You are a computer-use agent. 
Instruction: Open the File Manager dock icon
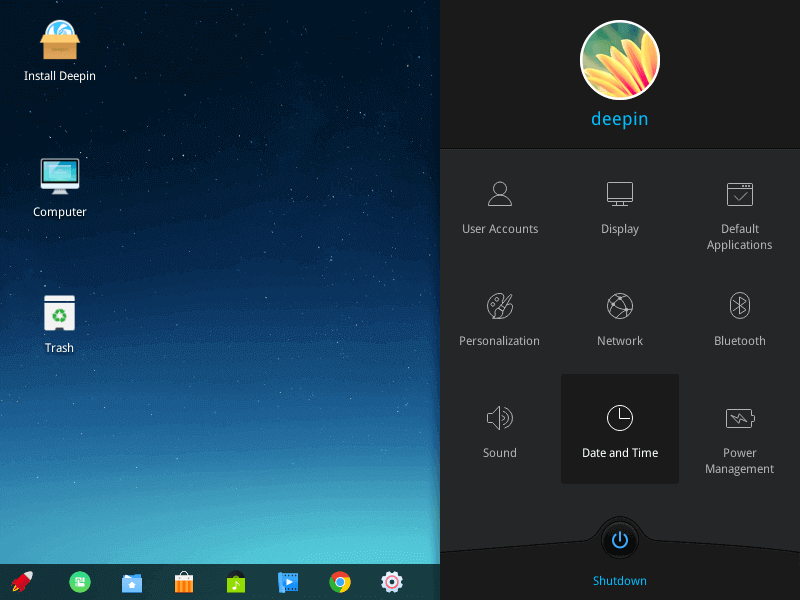pos(132,582)
